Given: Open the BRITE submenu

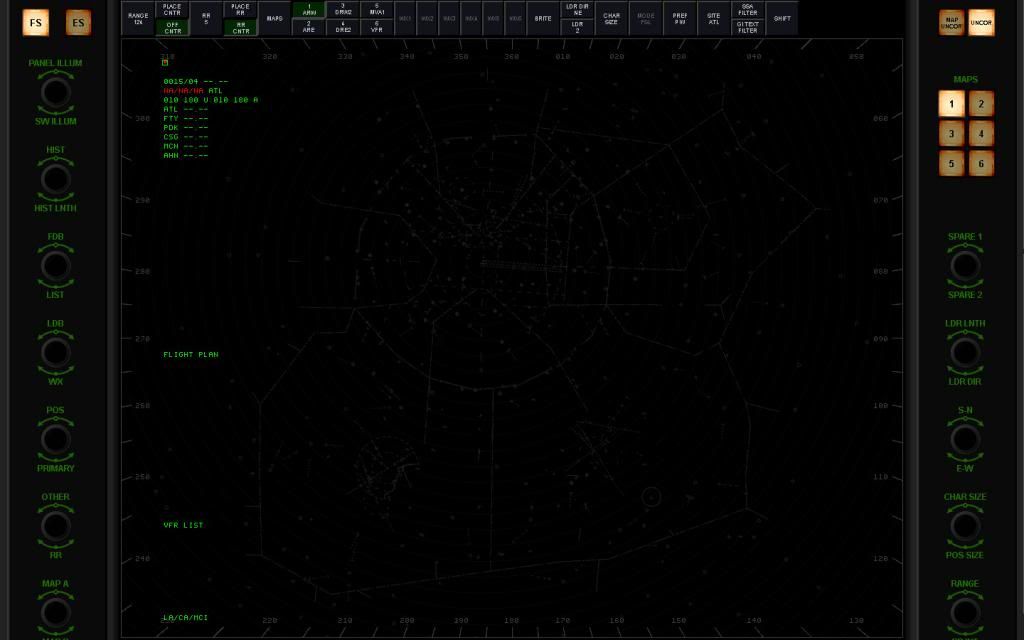Looking at the screenshot, I should (543, 19).
